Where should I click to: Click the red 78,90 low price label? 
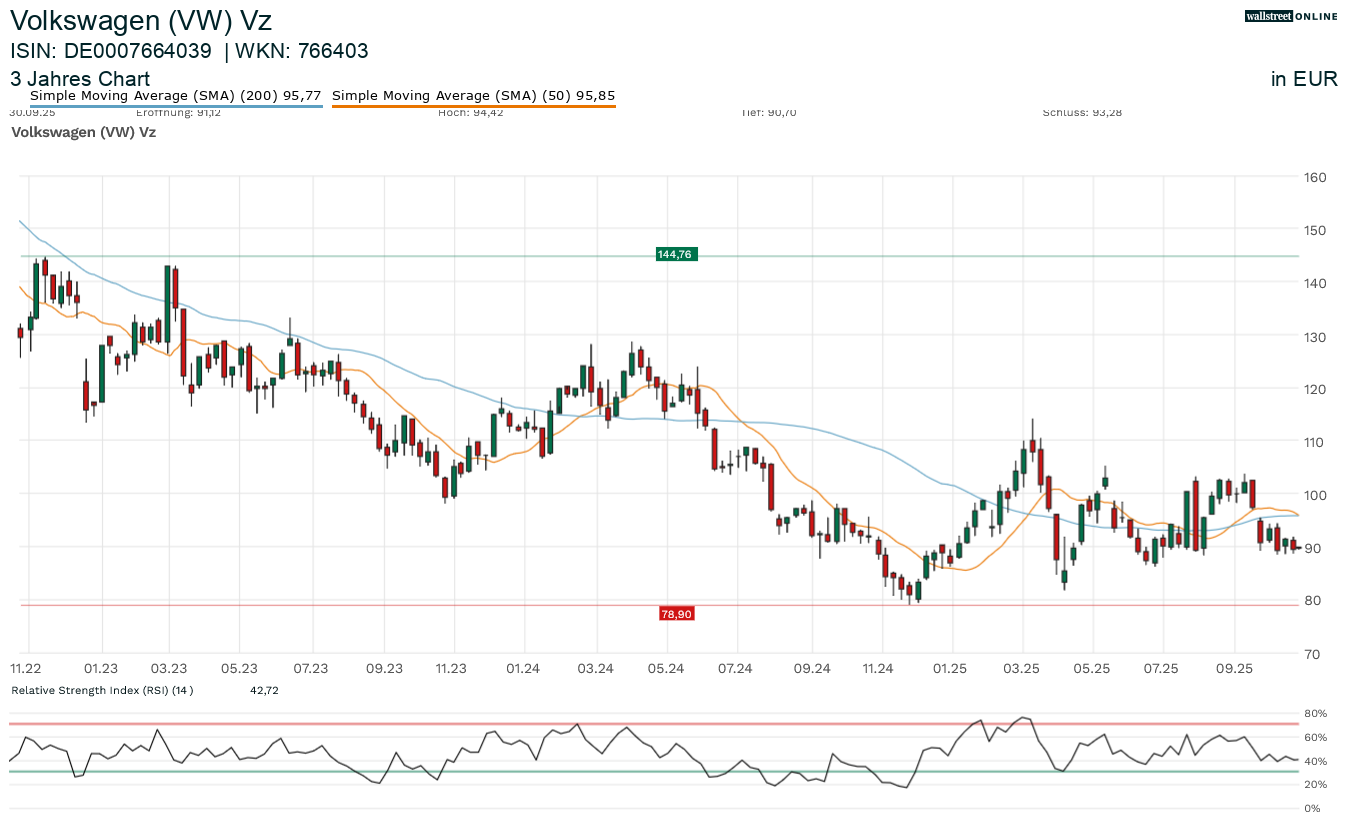tap(676, 613)
